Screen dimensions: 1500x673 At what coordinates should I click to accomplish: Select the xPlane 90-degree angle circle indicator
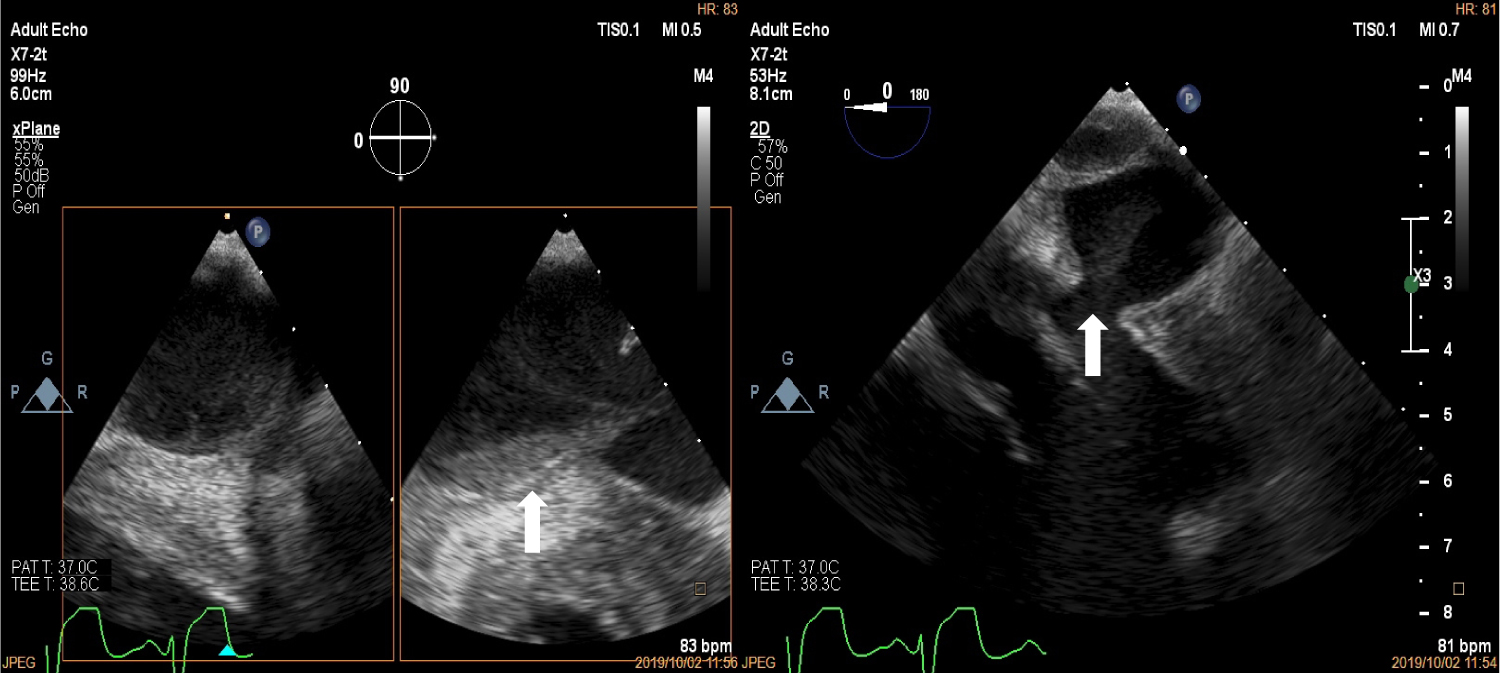pos(400,138)
